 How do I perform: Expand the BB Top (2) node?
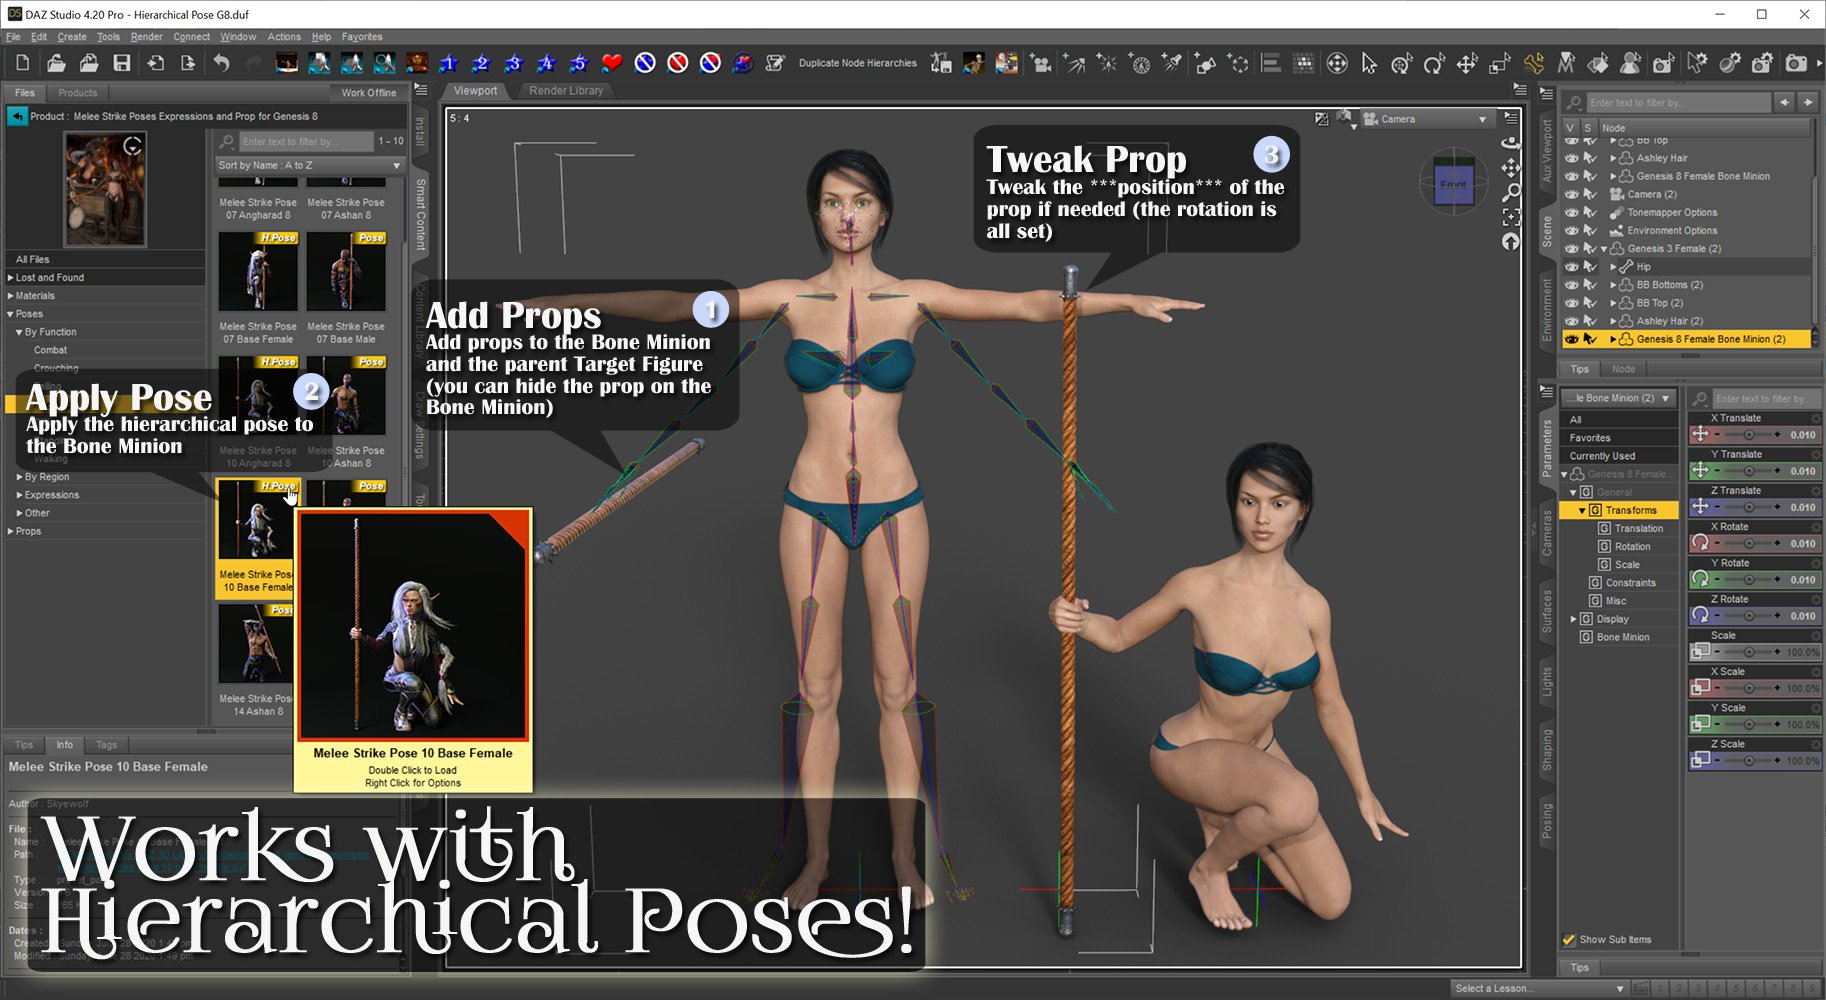pyautogui.click(x=1613, y=303)
